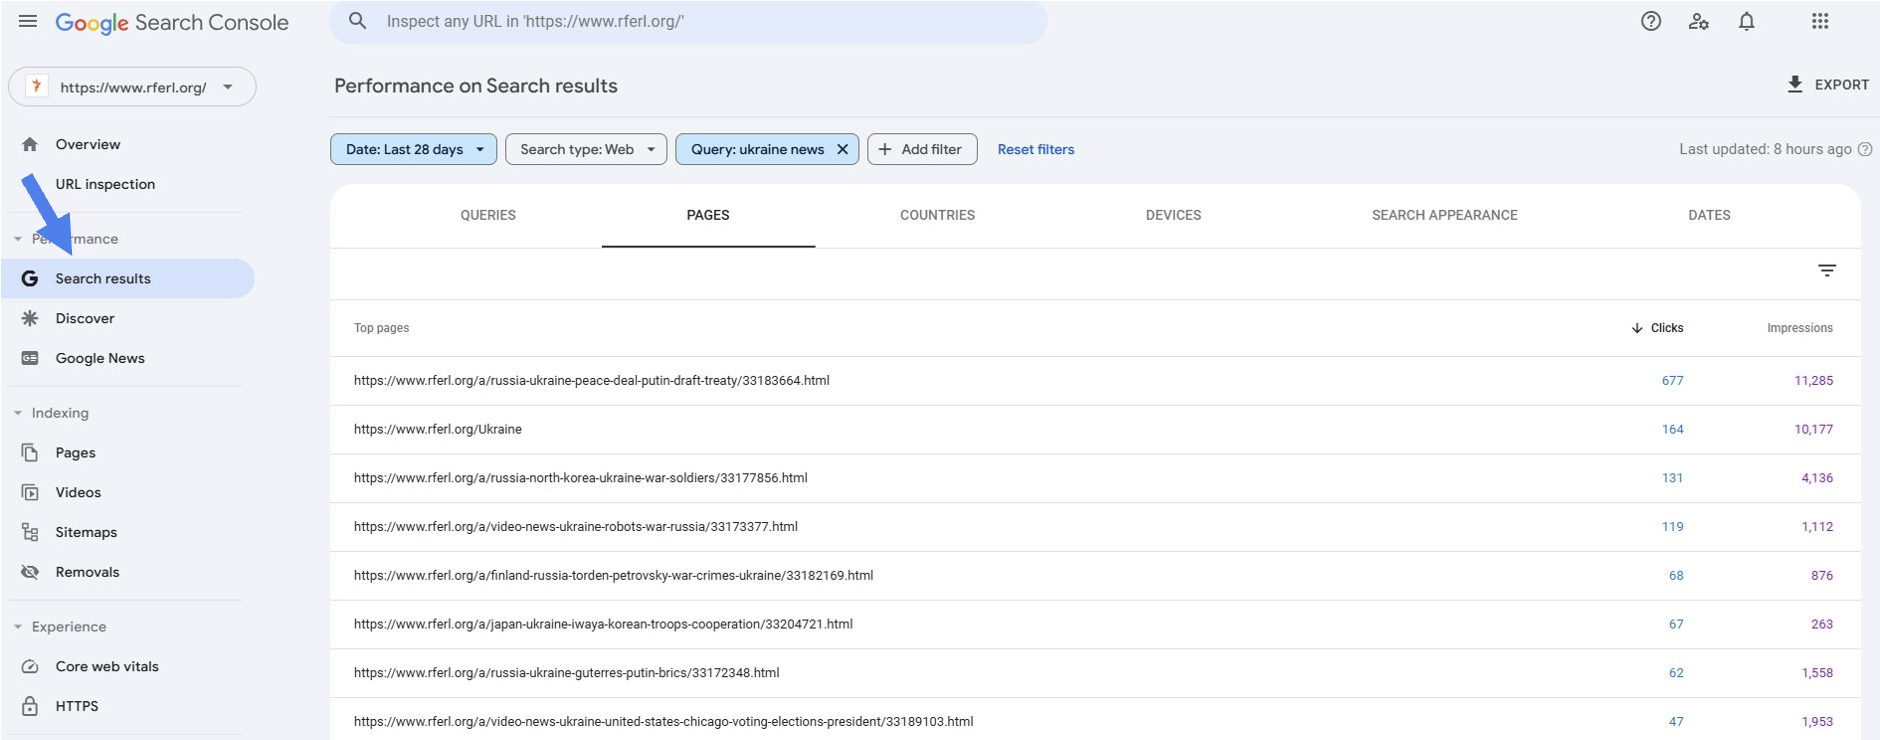Switch to the Countries tab
The image size is (1880, 740).
(937, 215)
